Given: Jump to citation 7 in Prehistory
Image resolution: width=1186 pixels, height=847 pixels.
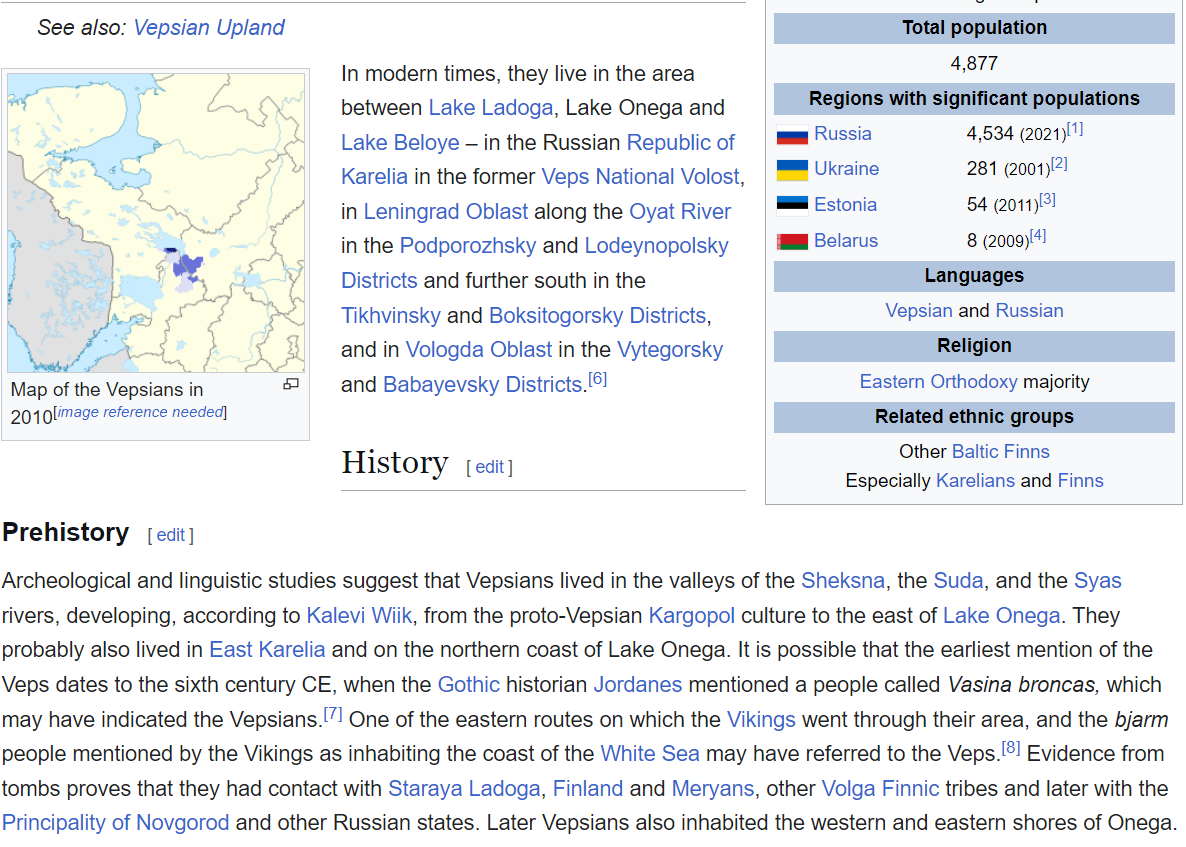Looking at the screenshot, I should point(333,713).
